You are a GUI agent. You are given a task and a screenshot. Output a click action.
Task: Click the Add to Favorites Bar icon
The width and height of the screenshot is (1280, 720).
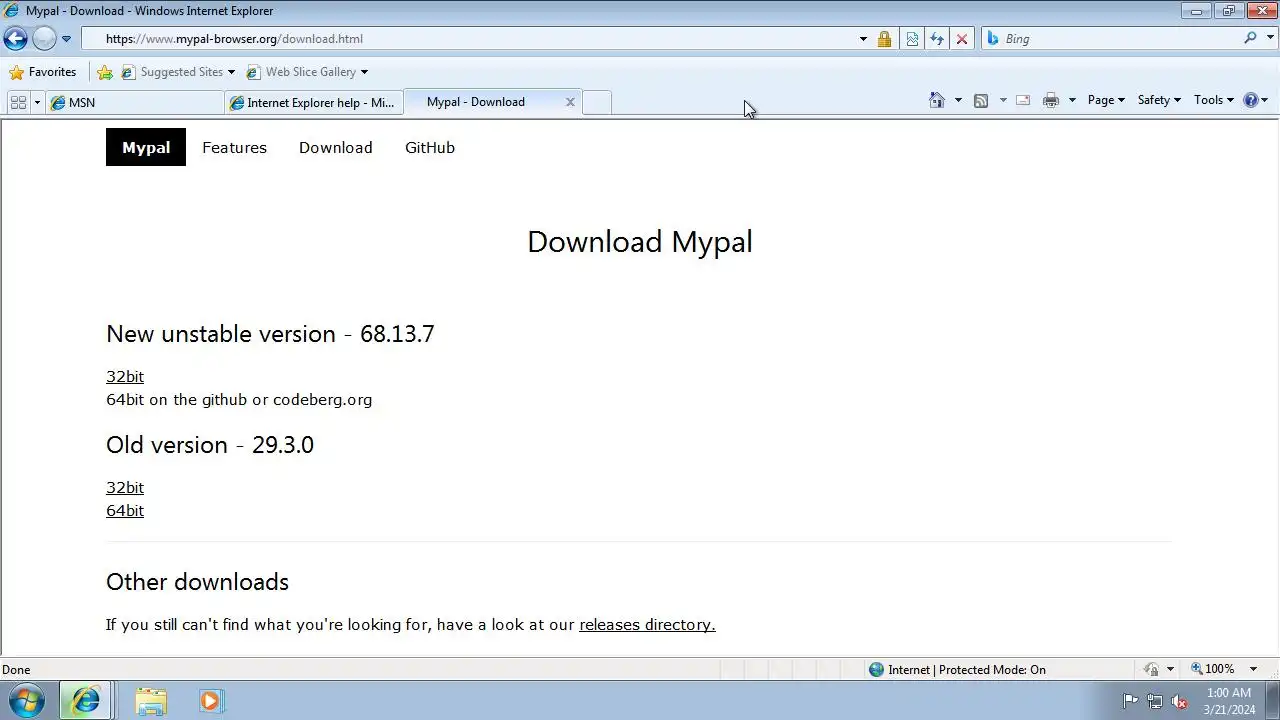coord(104,72)
